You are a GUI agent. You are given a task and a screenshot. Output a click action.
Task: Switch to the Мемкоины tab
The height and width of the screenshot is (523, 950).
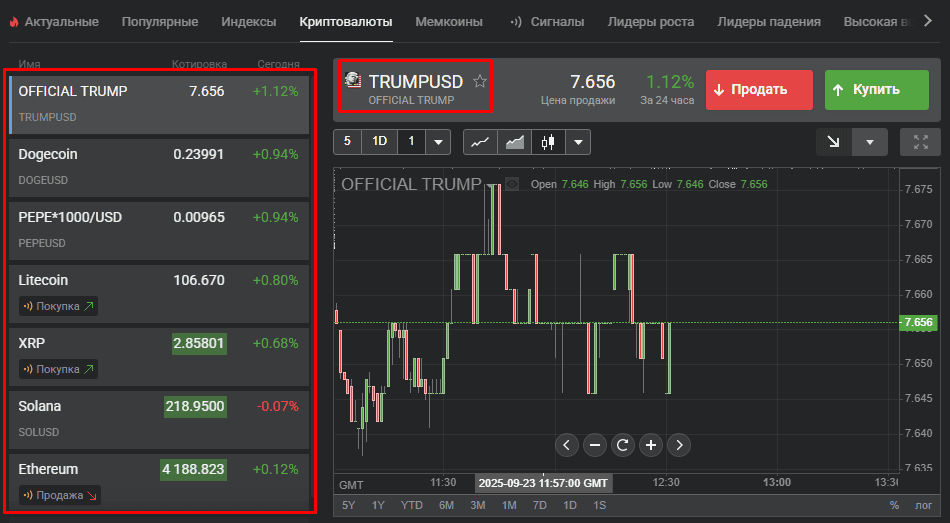tap(449, 22)
